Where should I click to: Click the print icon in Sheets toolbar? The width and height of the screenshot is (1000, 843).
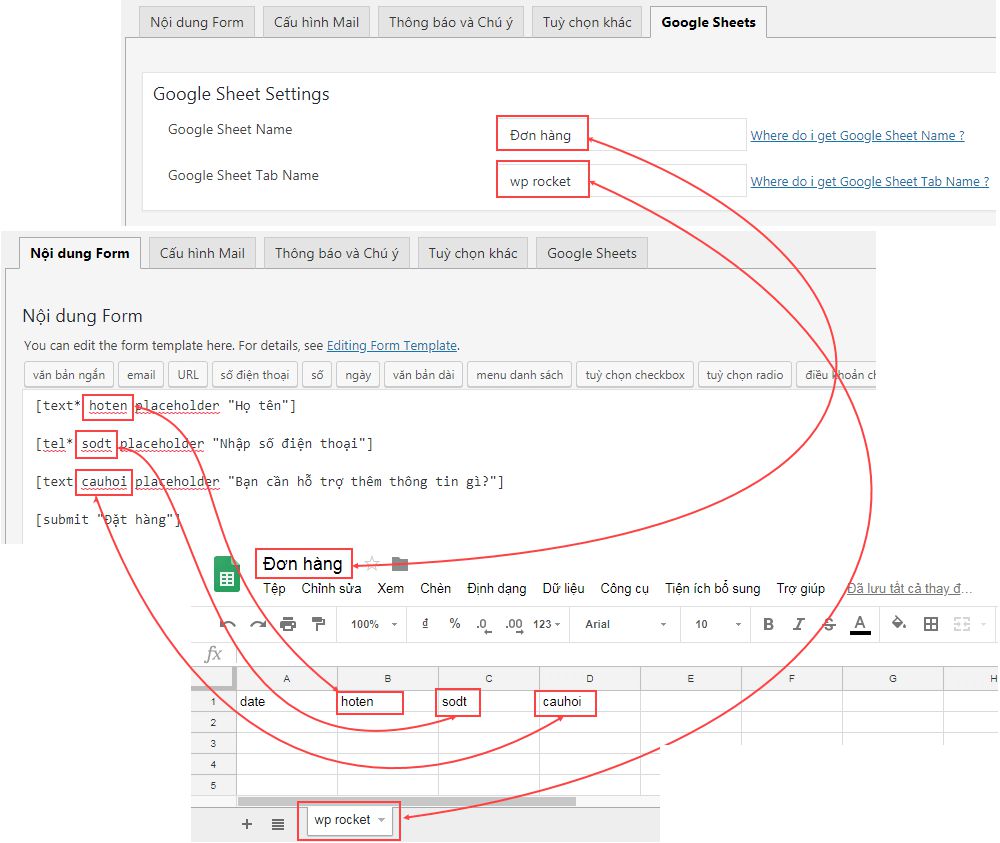point(288,624)
